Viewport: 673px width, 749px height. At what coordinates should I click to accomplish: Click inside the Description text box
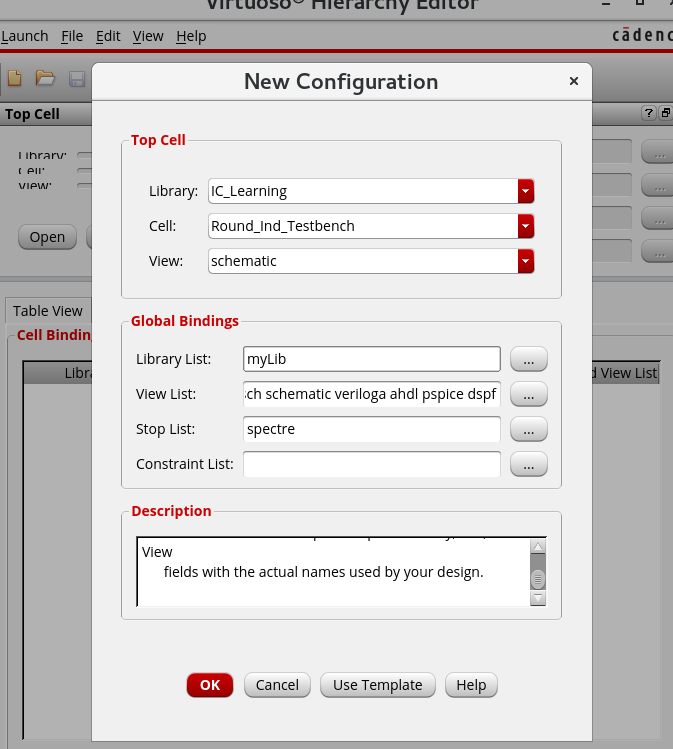pyautogui.click(x=333, y=572)
